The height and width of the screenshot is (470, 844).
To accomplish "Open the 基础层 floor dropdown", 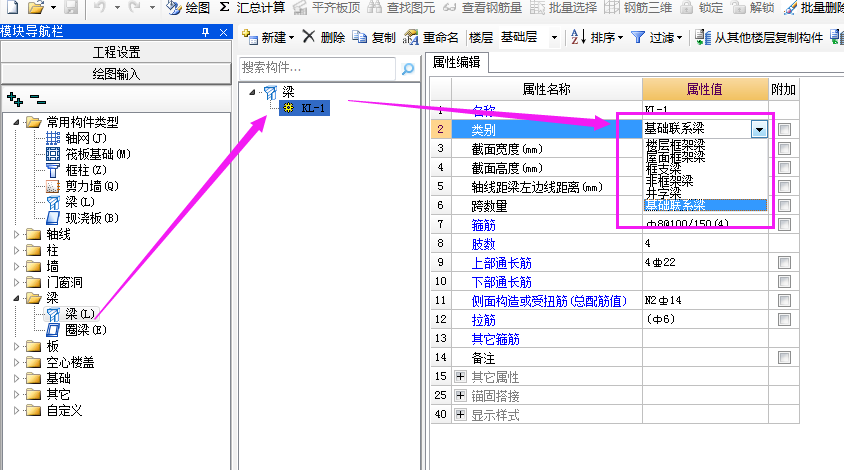I will 554,38.
